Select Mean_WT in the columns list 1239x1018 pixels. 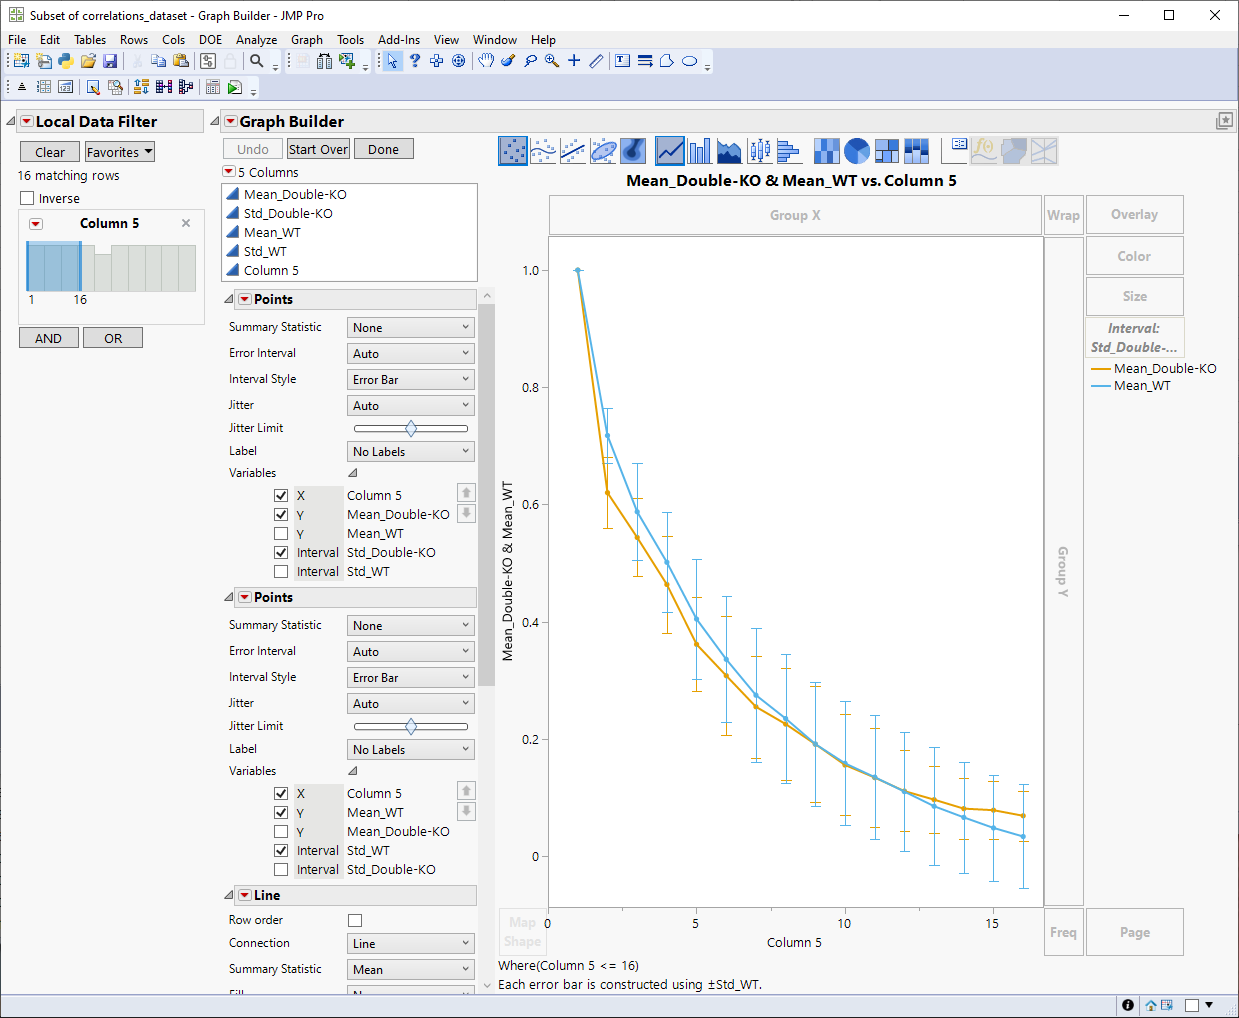272,232
